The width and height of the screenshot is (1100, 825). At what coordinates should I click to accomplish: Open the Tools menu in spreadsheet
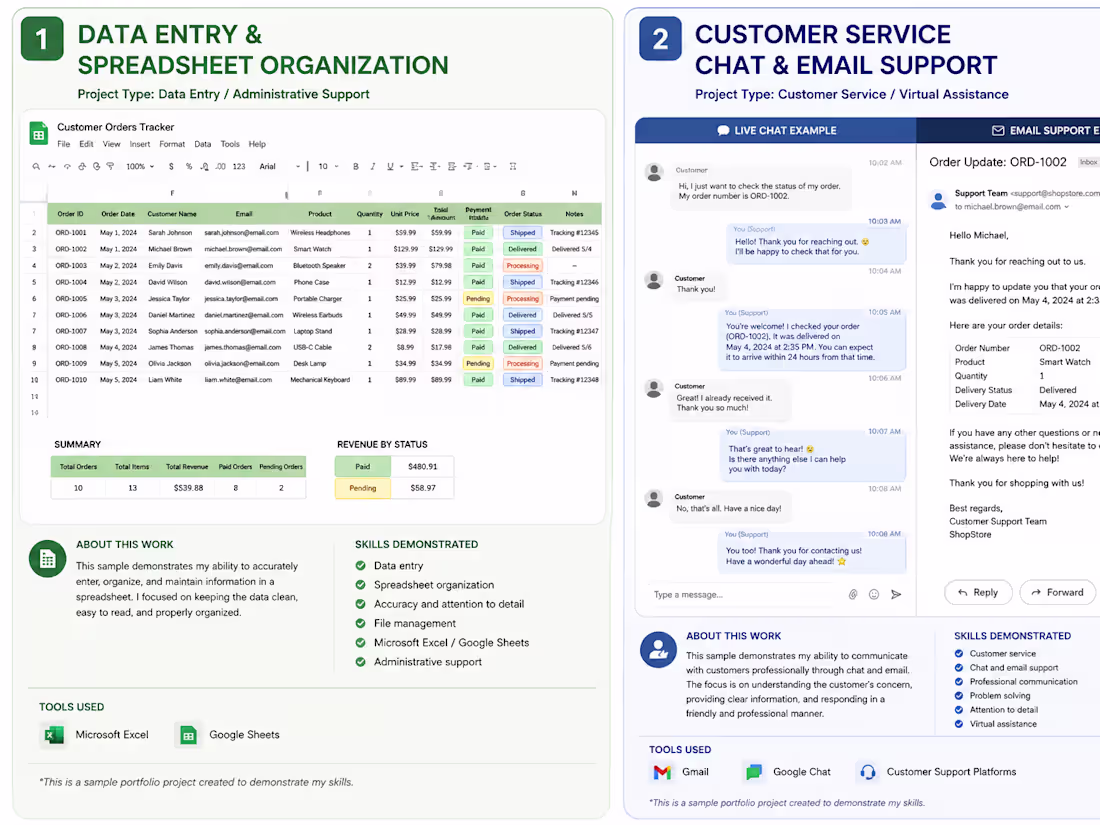(230, 145)
